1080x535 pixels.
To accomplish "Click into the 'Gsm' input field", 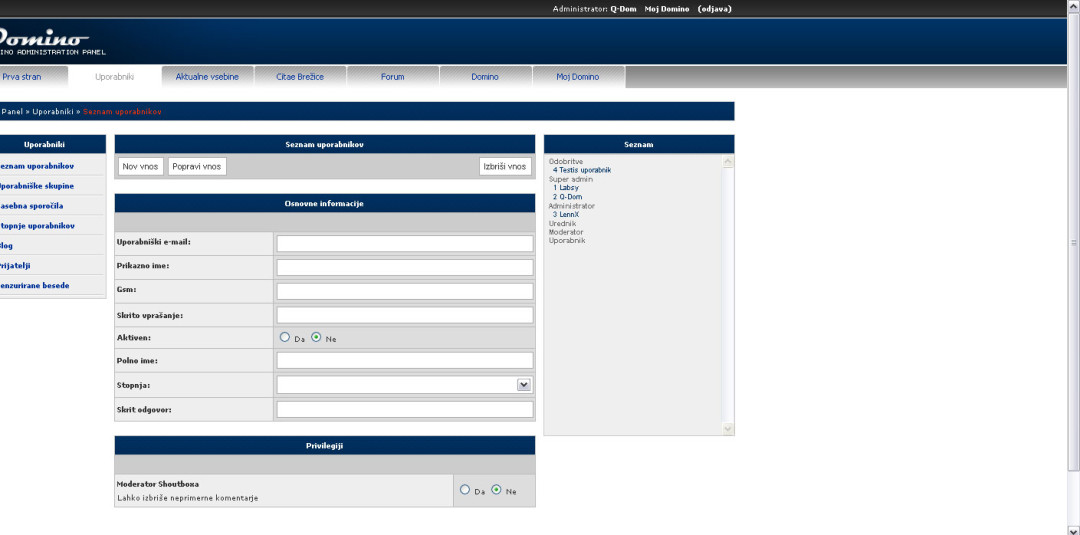I will click(x=404, y=291).
